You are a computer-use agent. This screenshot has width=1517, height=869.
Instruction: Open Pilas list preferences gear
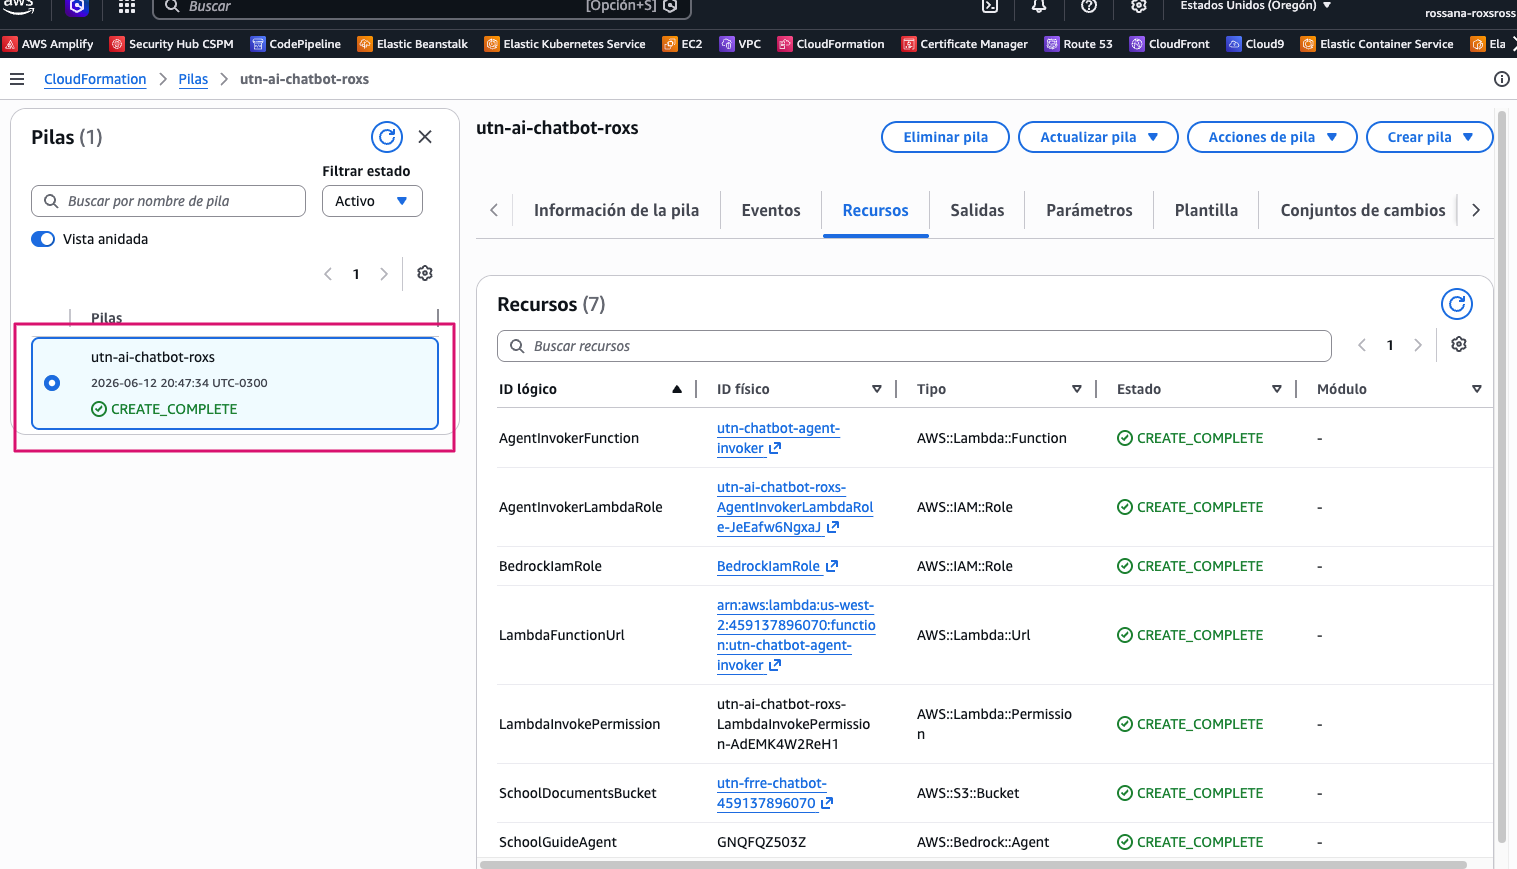425,273
